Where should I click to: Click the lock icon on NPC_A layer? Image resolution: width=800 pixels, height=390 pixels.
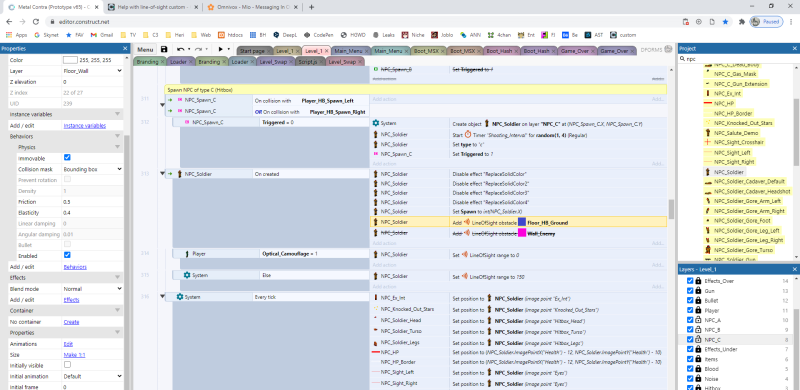[x=698, y=320]
